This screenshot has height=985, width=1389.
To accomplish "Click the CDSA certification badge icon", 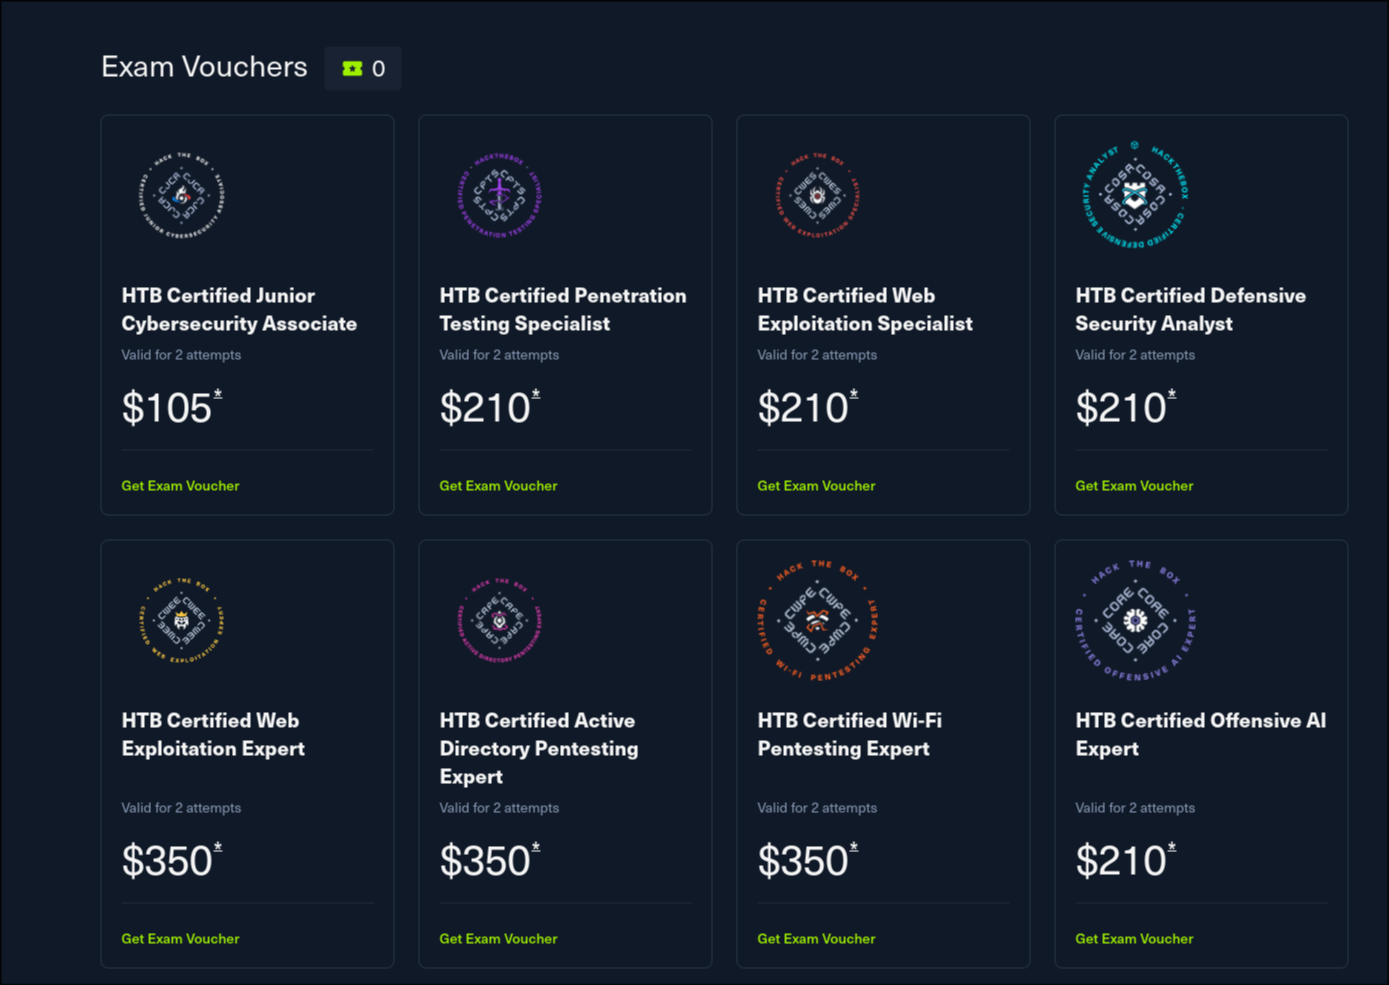I will (1135, 194).
